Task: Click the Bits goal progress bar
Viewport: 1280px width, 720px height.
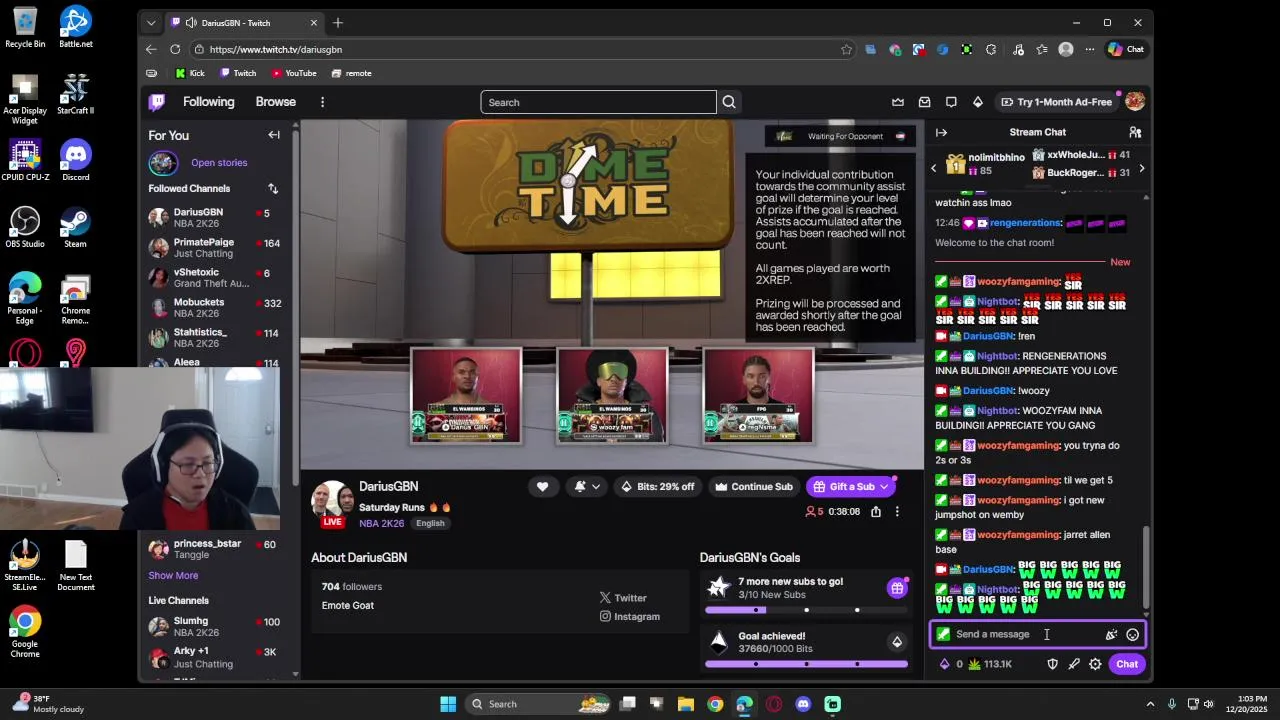Action: [x=806, y=664]
